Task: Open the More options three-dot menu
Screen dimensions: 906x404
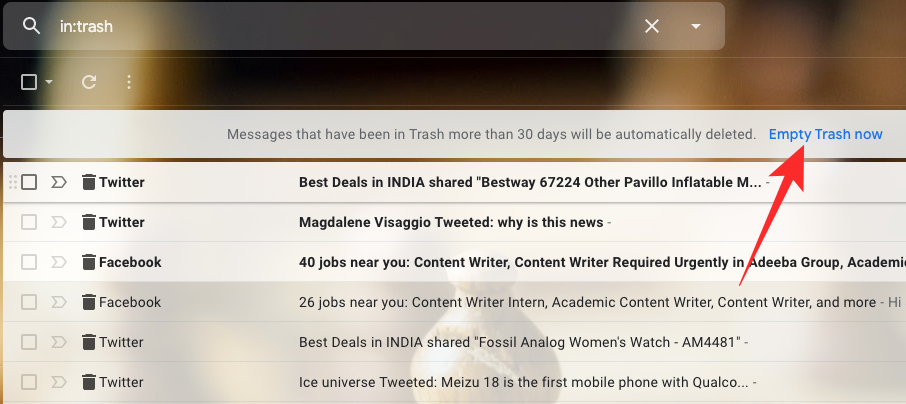Action: (x=129, y=82)
